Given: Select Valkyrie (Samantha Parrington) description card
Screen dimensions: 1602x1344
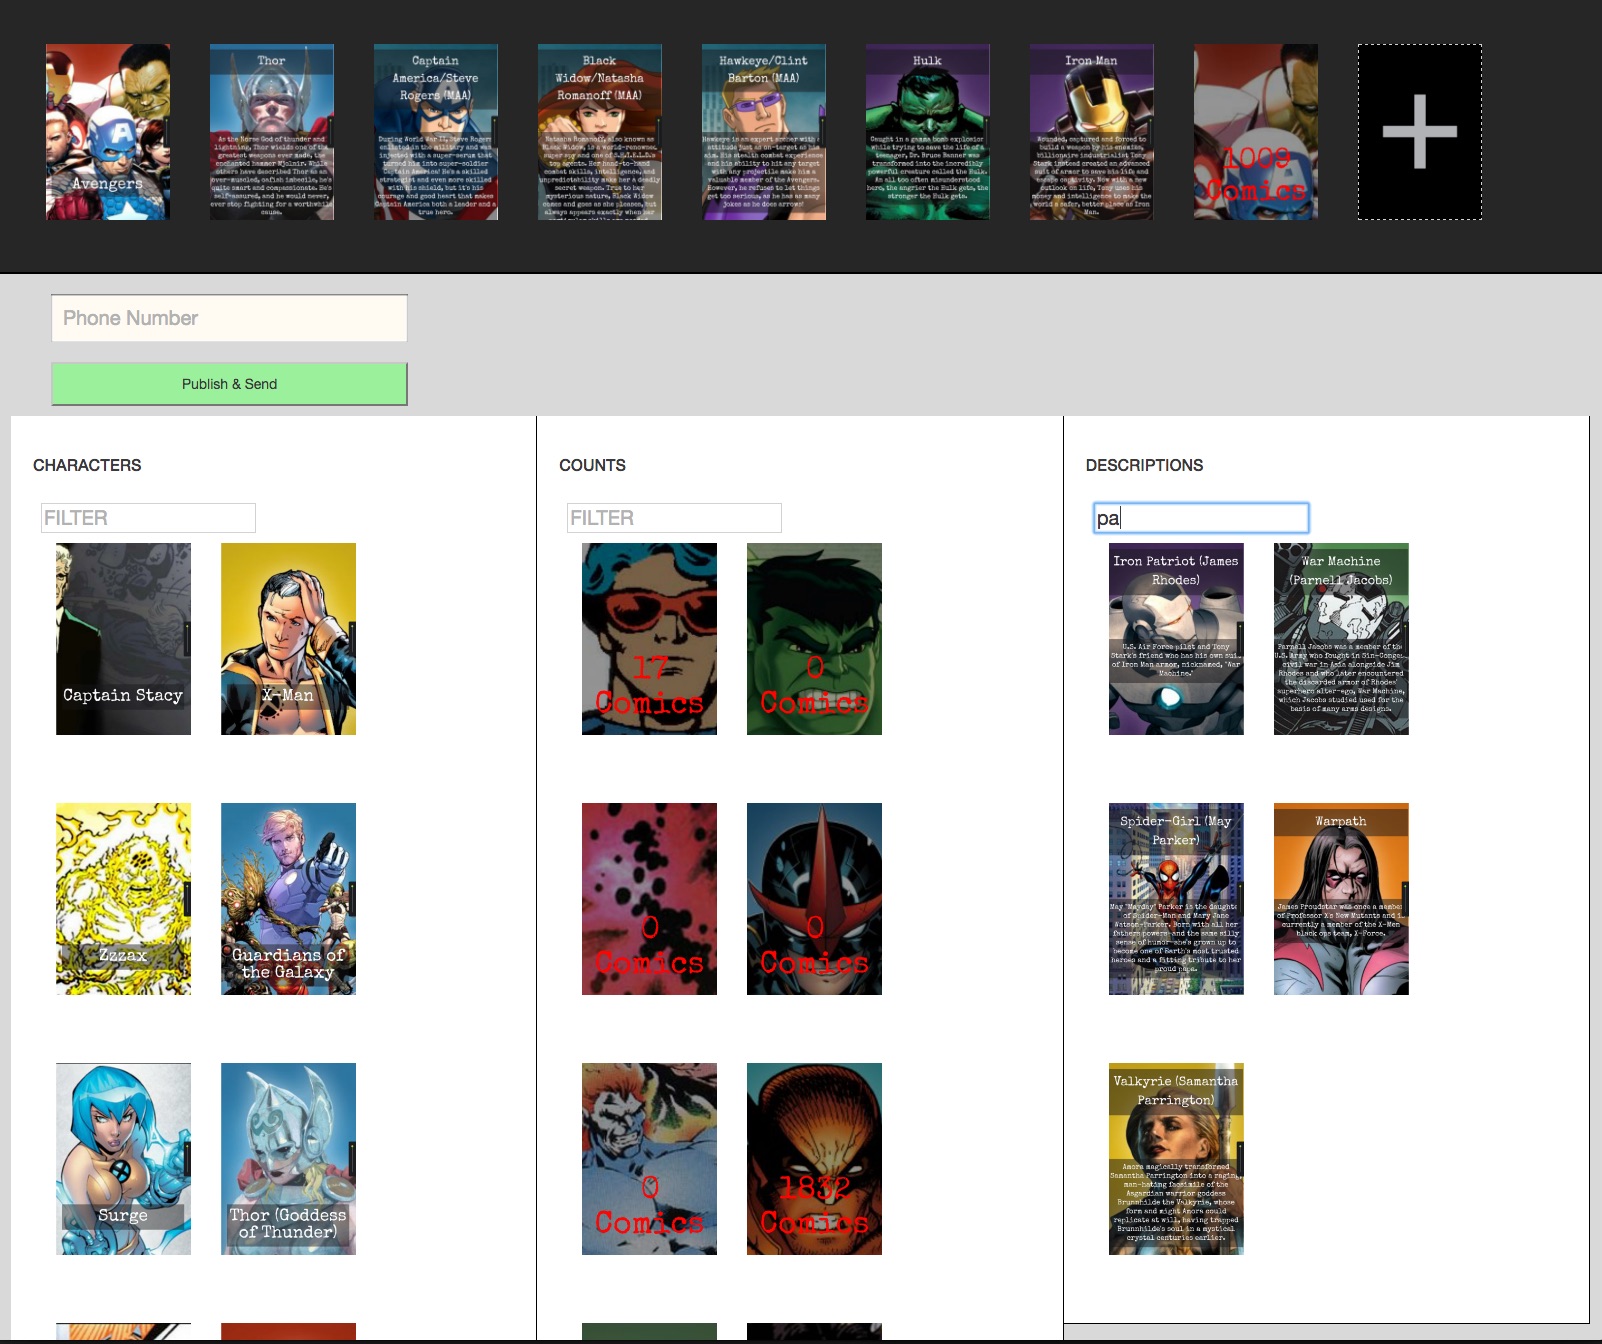Looking at the screenshot, I should pyautogui.click(x=1176, y=1159).
